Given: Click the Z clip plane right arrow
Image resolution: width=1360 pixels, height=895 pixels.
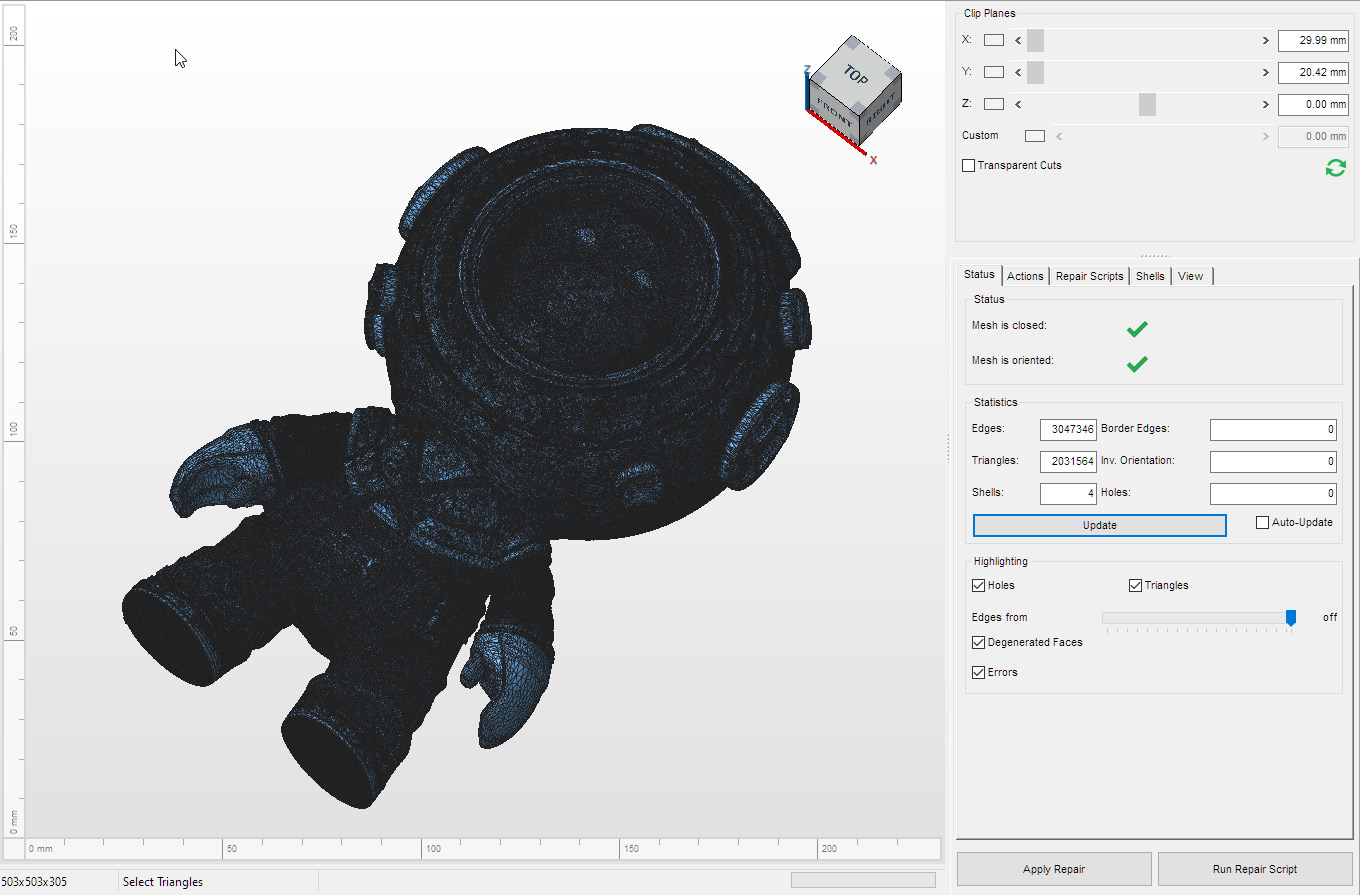Looking at the screenshot, I should [x=1265, y=104].
